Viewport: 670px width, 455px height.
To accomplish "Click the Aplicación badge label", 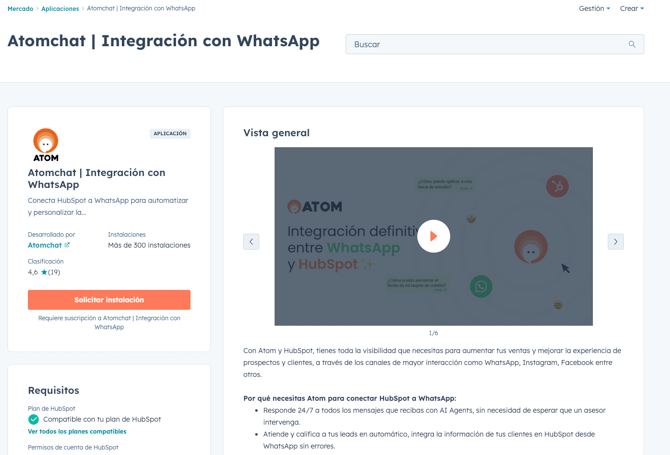I will coord(170,134).
